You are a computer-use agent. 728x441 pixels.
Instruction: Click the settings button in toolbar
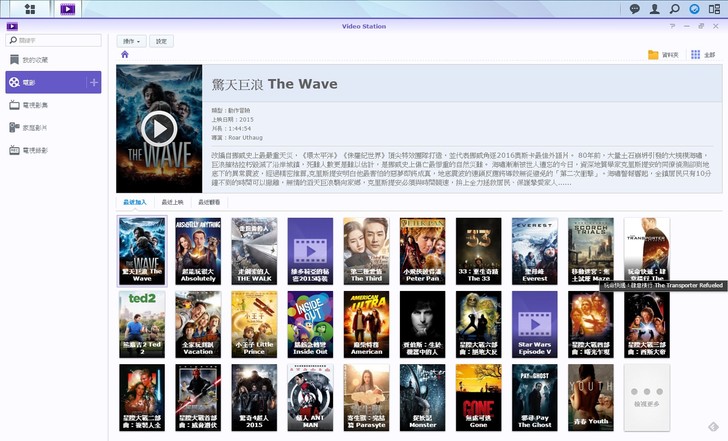click(161, 41)
